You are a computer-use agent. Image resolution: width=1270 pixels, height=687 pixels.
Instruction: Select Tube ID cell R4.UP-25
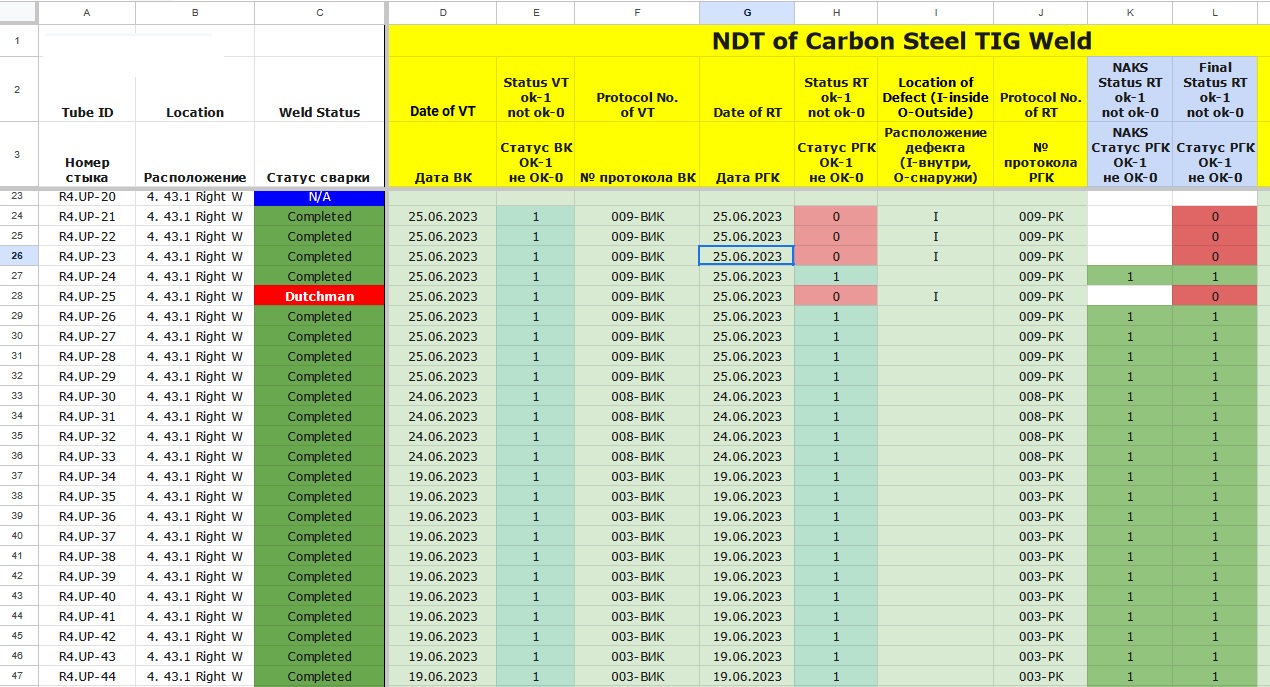pyautogui.click(x=87, y=296)
